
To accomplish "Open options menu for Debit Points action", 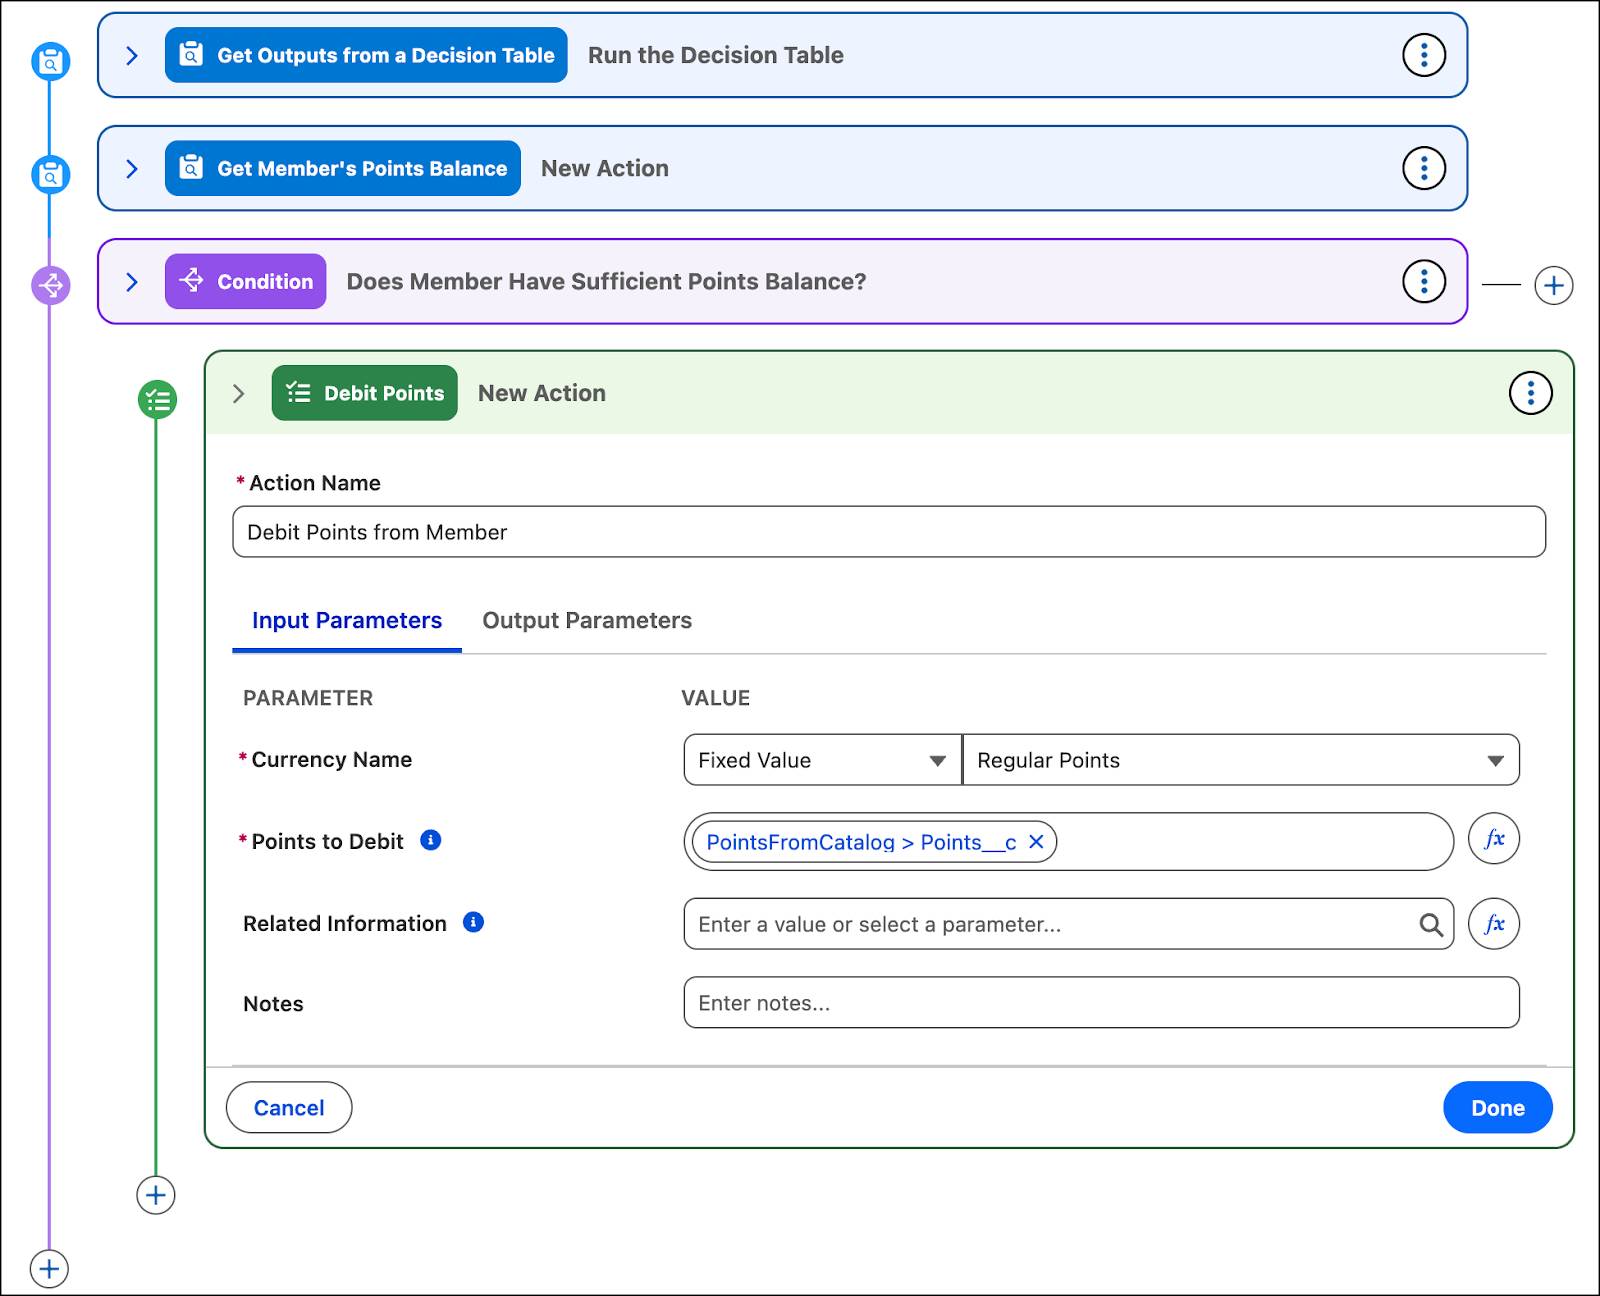I will pyautogui.click(x=1530, y=393).
